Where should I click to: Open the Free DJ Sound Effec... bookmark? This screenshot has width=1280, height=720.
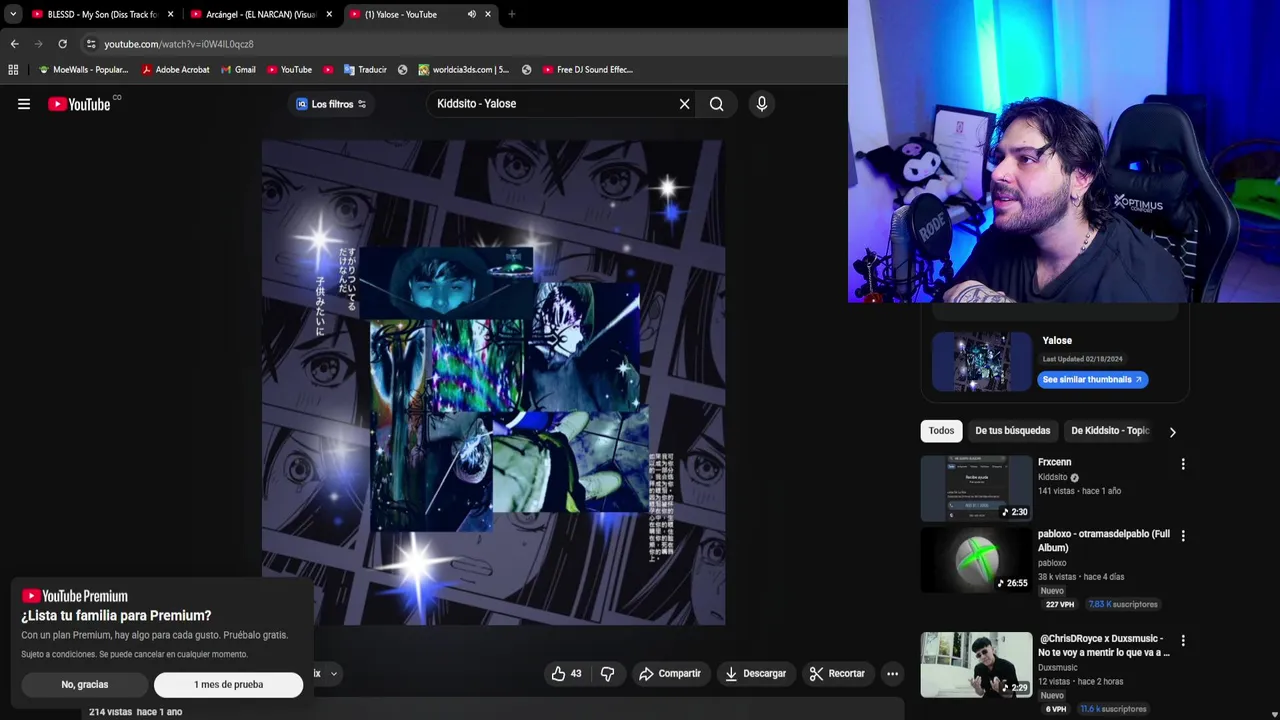588,70
